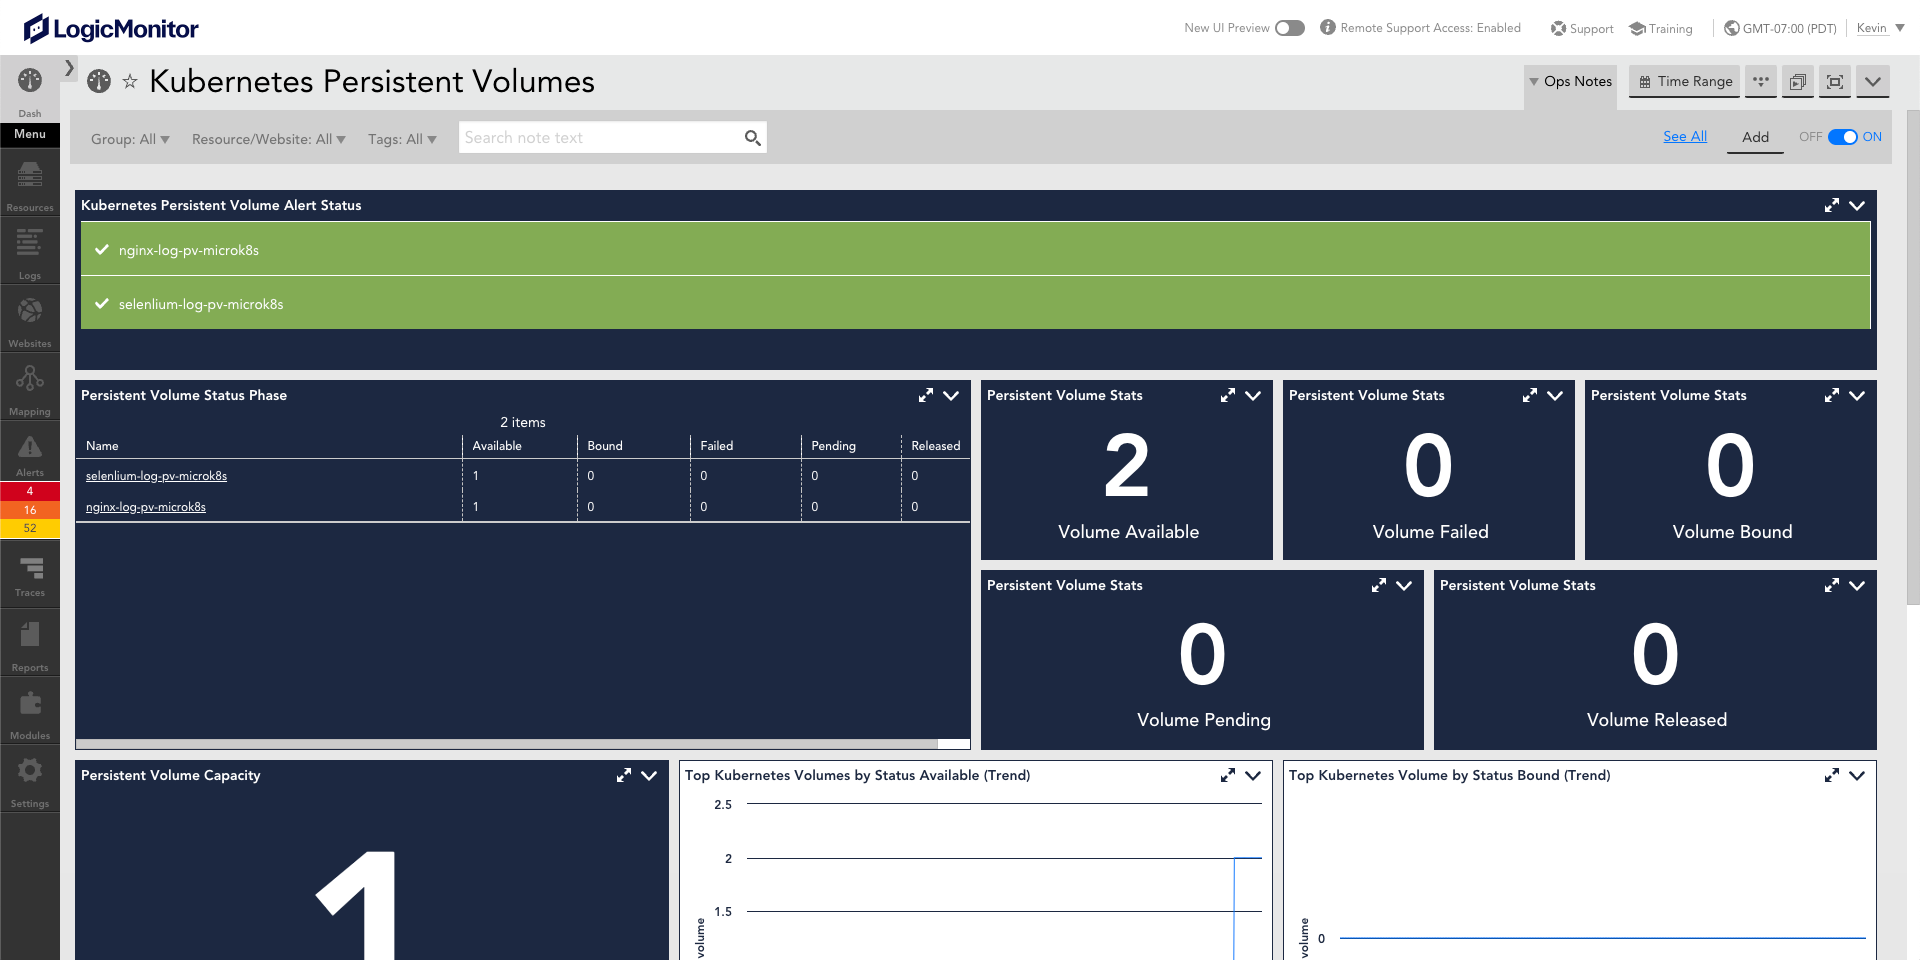Click the Status Phase table horizontal scrollbar

click(x=507, y=744)
